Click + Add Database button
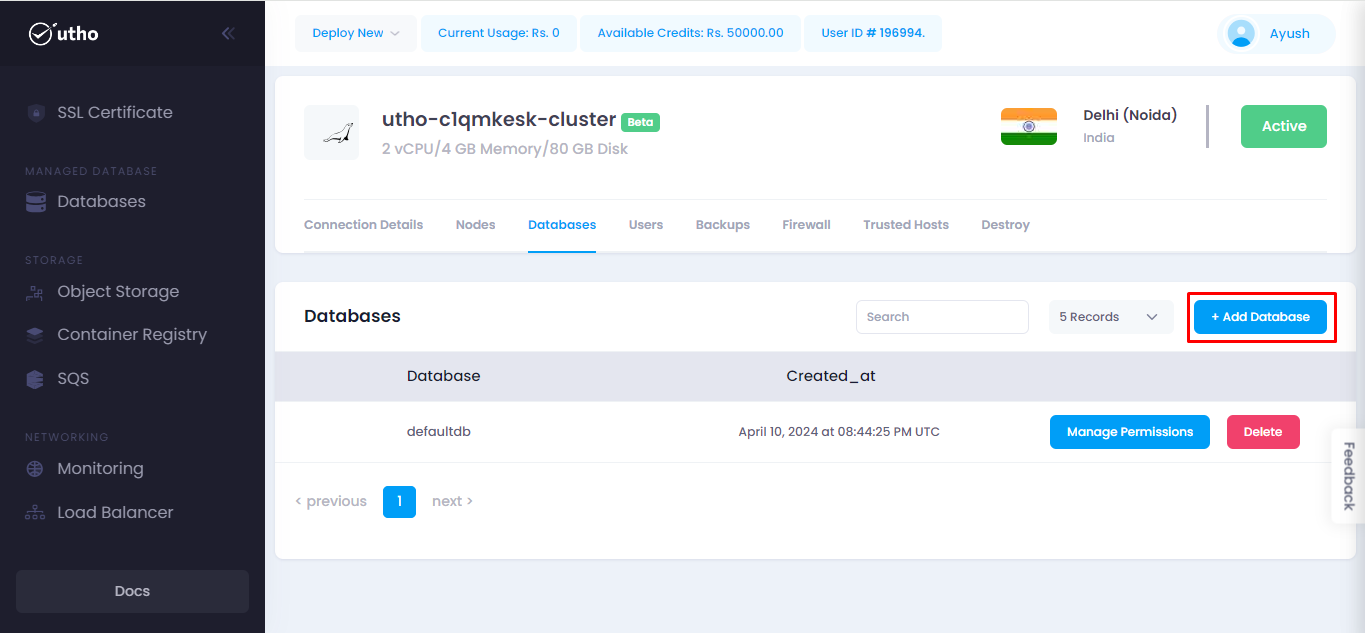 point(1260,317)
